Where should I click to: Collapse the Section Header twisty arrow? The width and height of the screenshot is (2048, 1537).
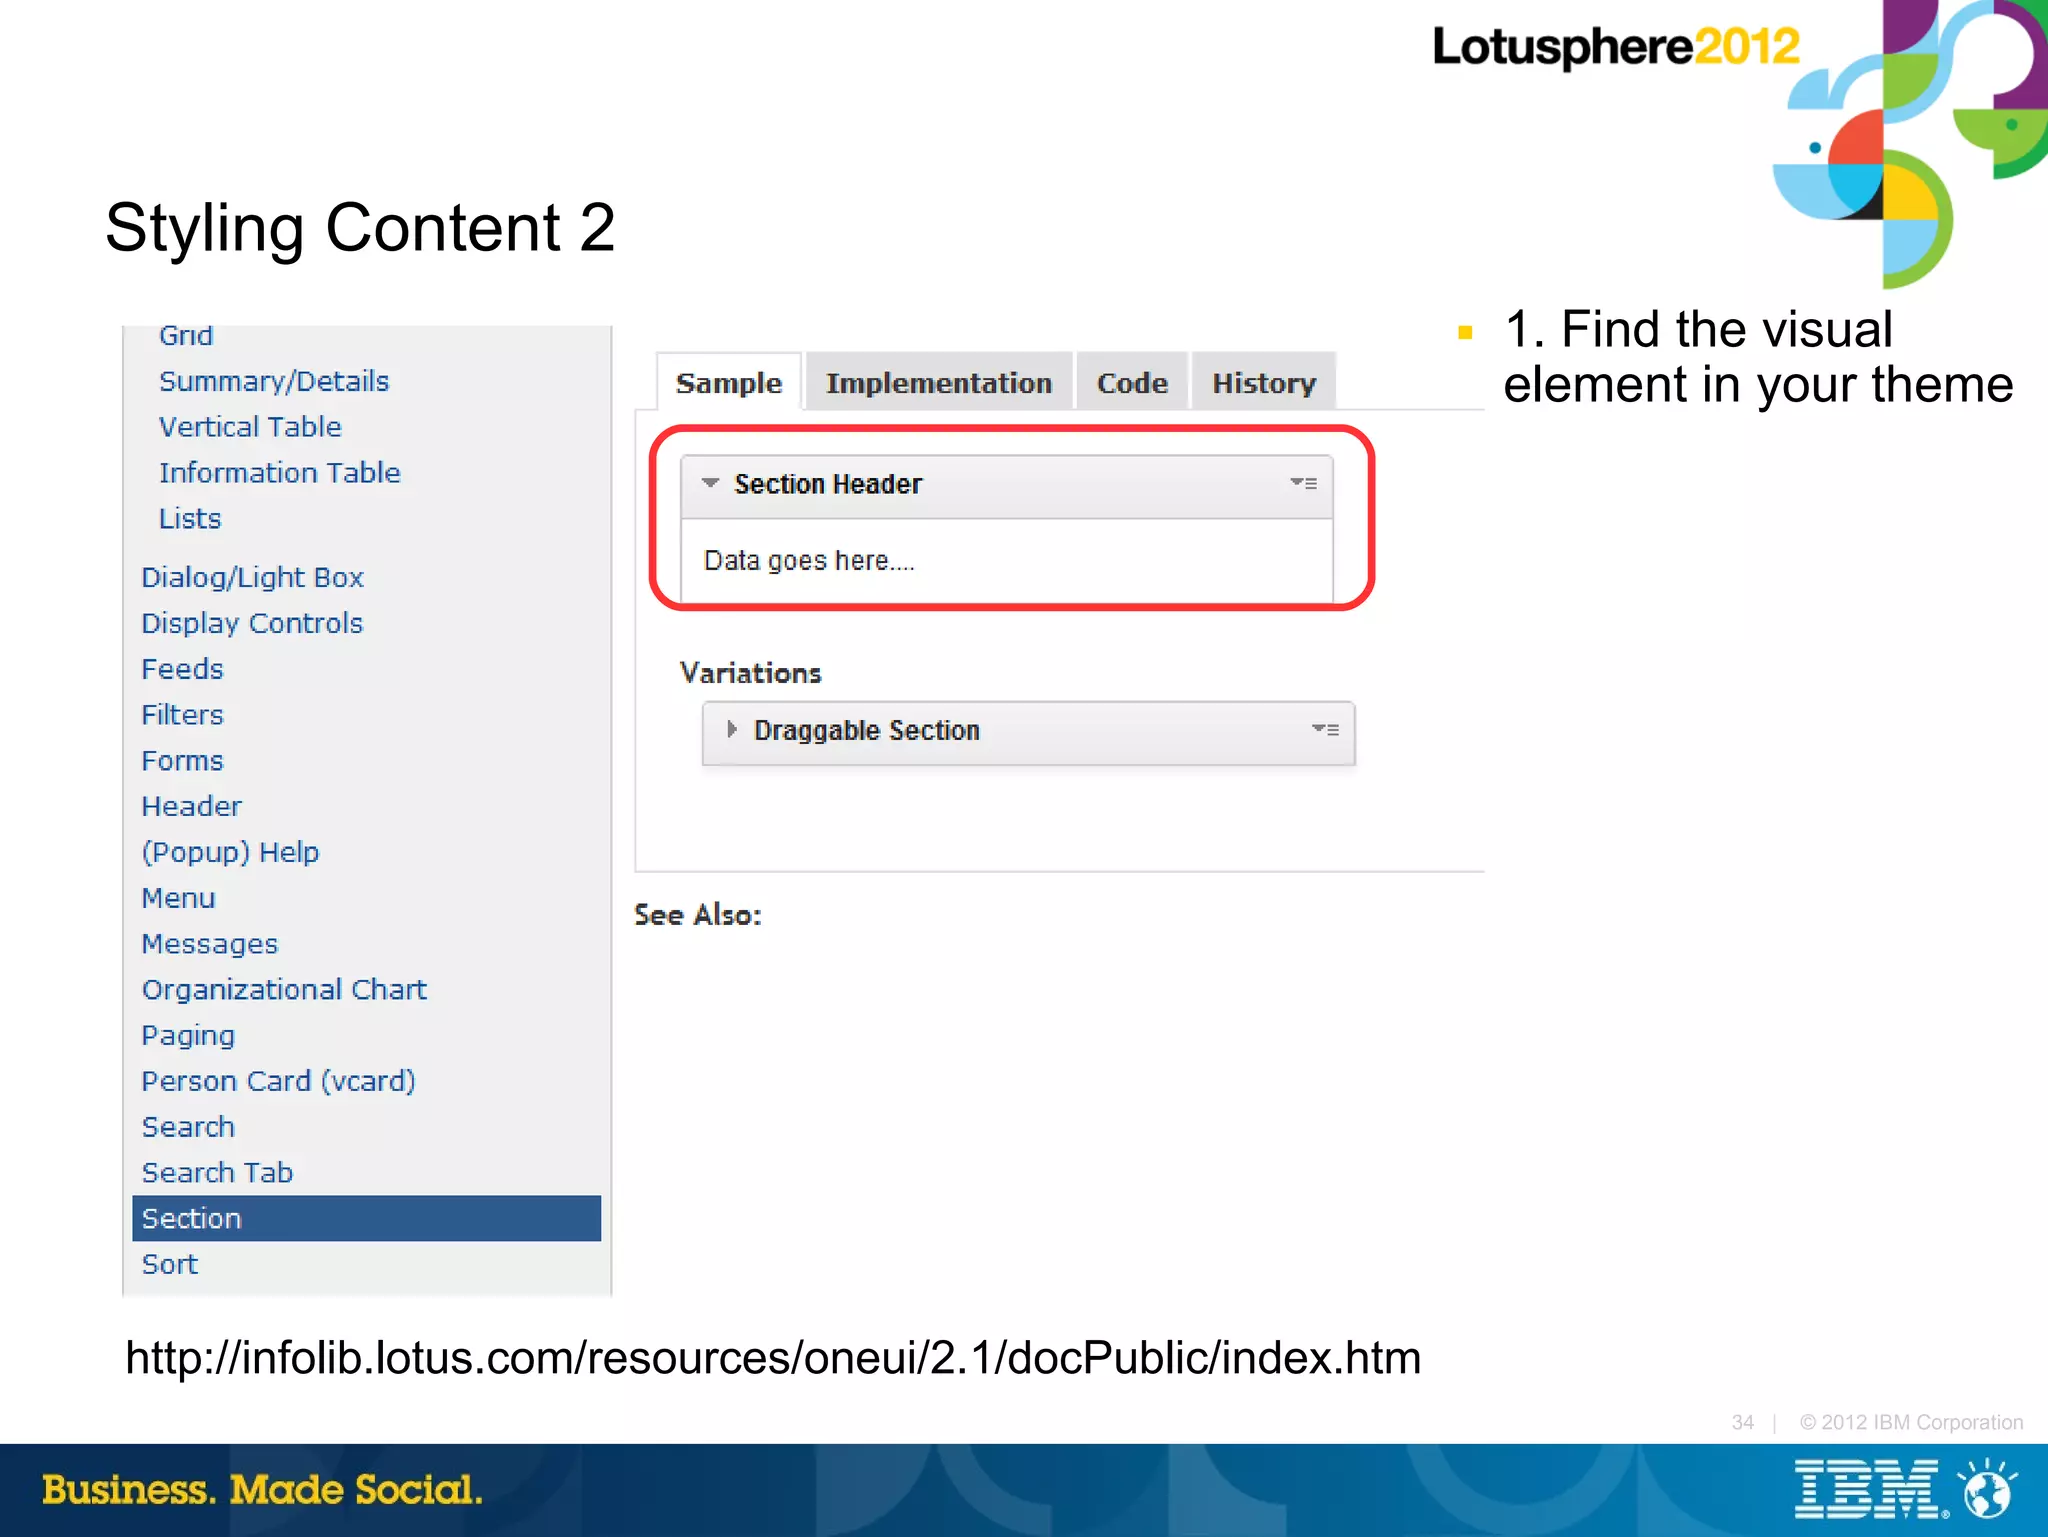[x=710, y=483]
